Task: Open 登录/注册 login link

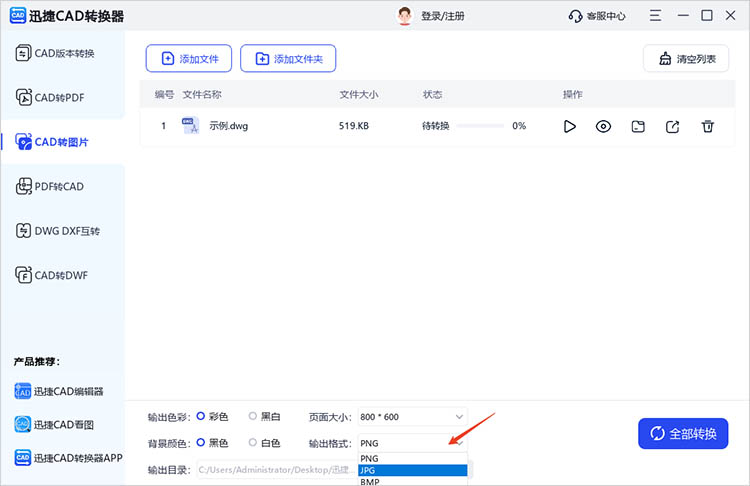Action: coord(442,16)
